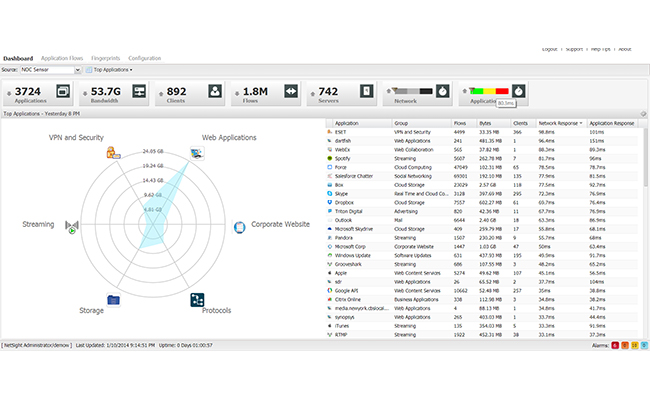Click the red critical alarms icon

[x=615, y=347]
